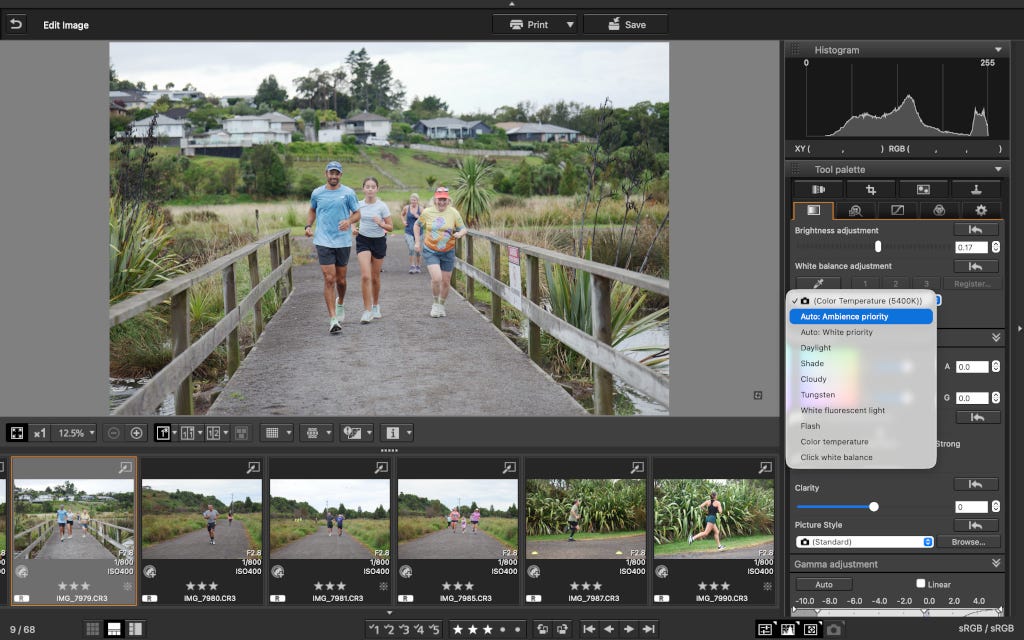Open the zoom percentage dropdown
Screen dimensions: 1024x640
tap(76, 433)
